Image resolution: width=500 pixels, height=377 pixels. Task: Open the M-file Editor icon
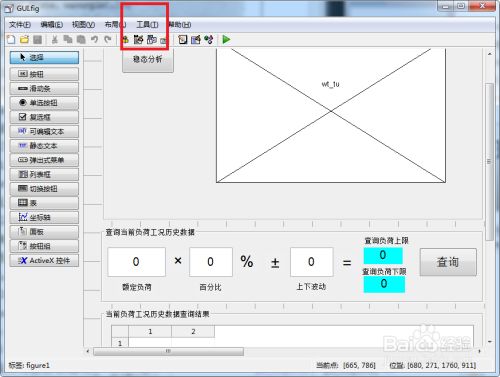182,40
